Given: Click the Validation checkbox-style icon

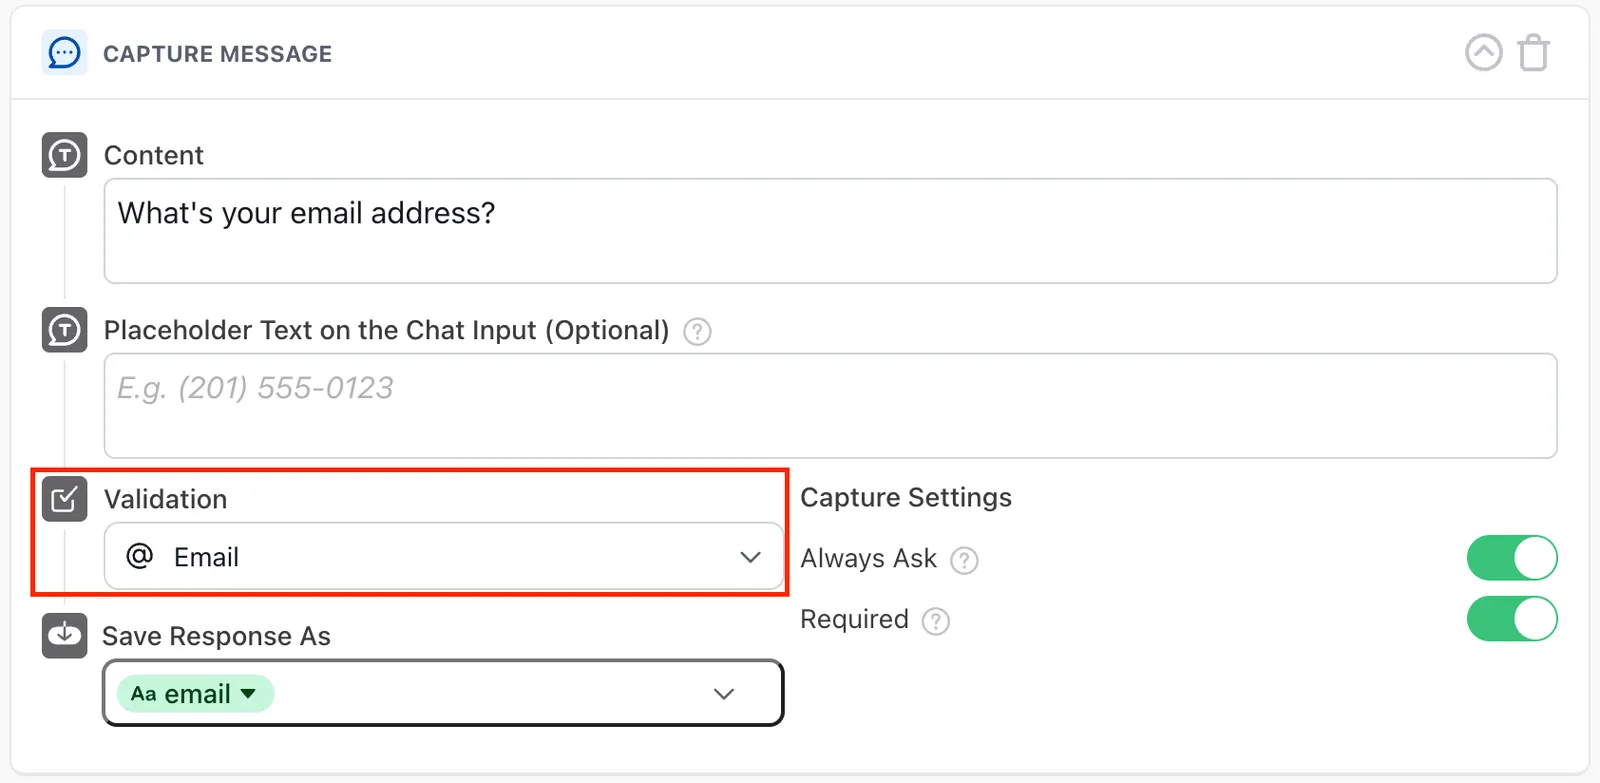Looking at the screenshot, I should click(64, 498).
